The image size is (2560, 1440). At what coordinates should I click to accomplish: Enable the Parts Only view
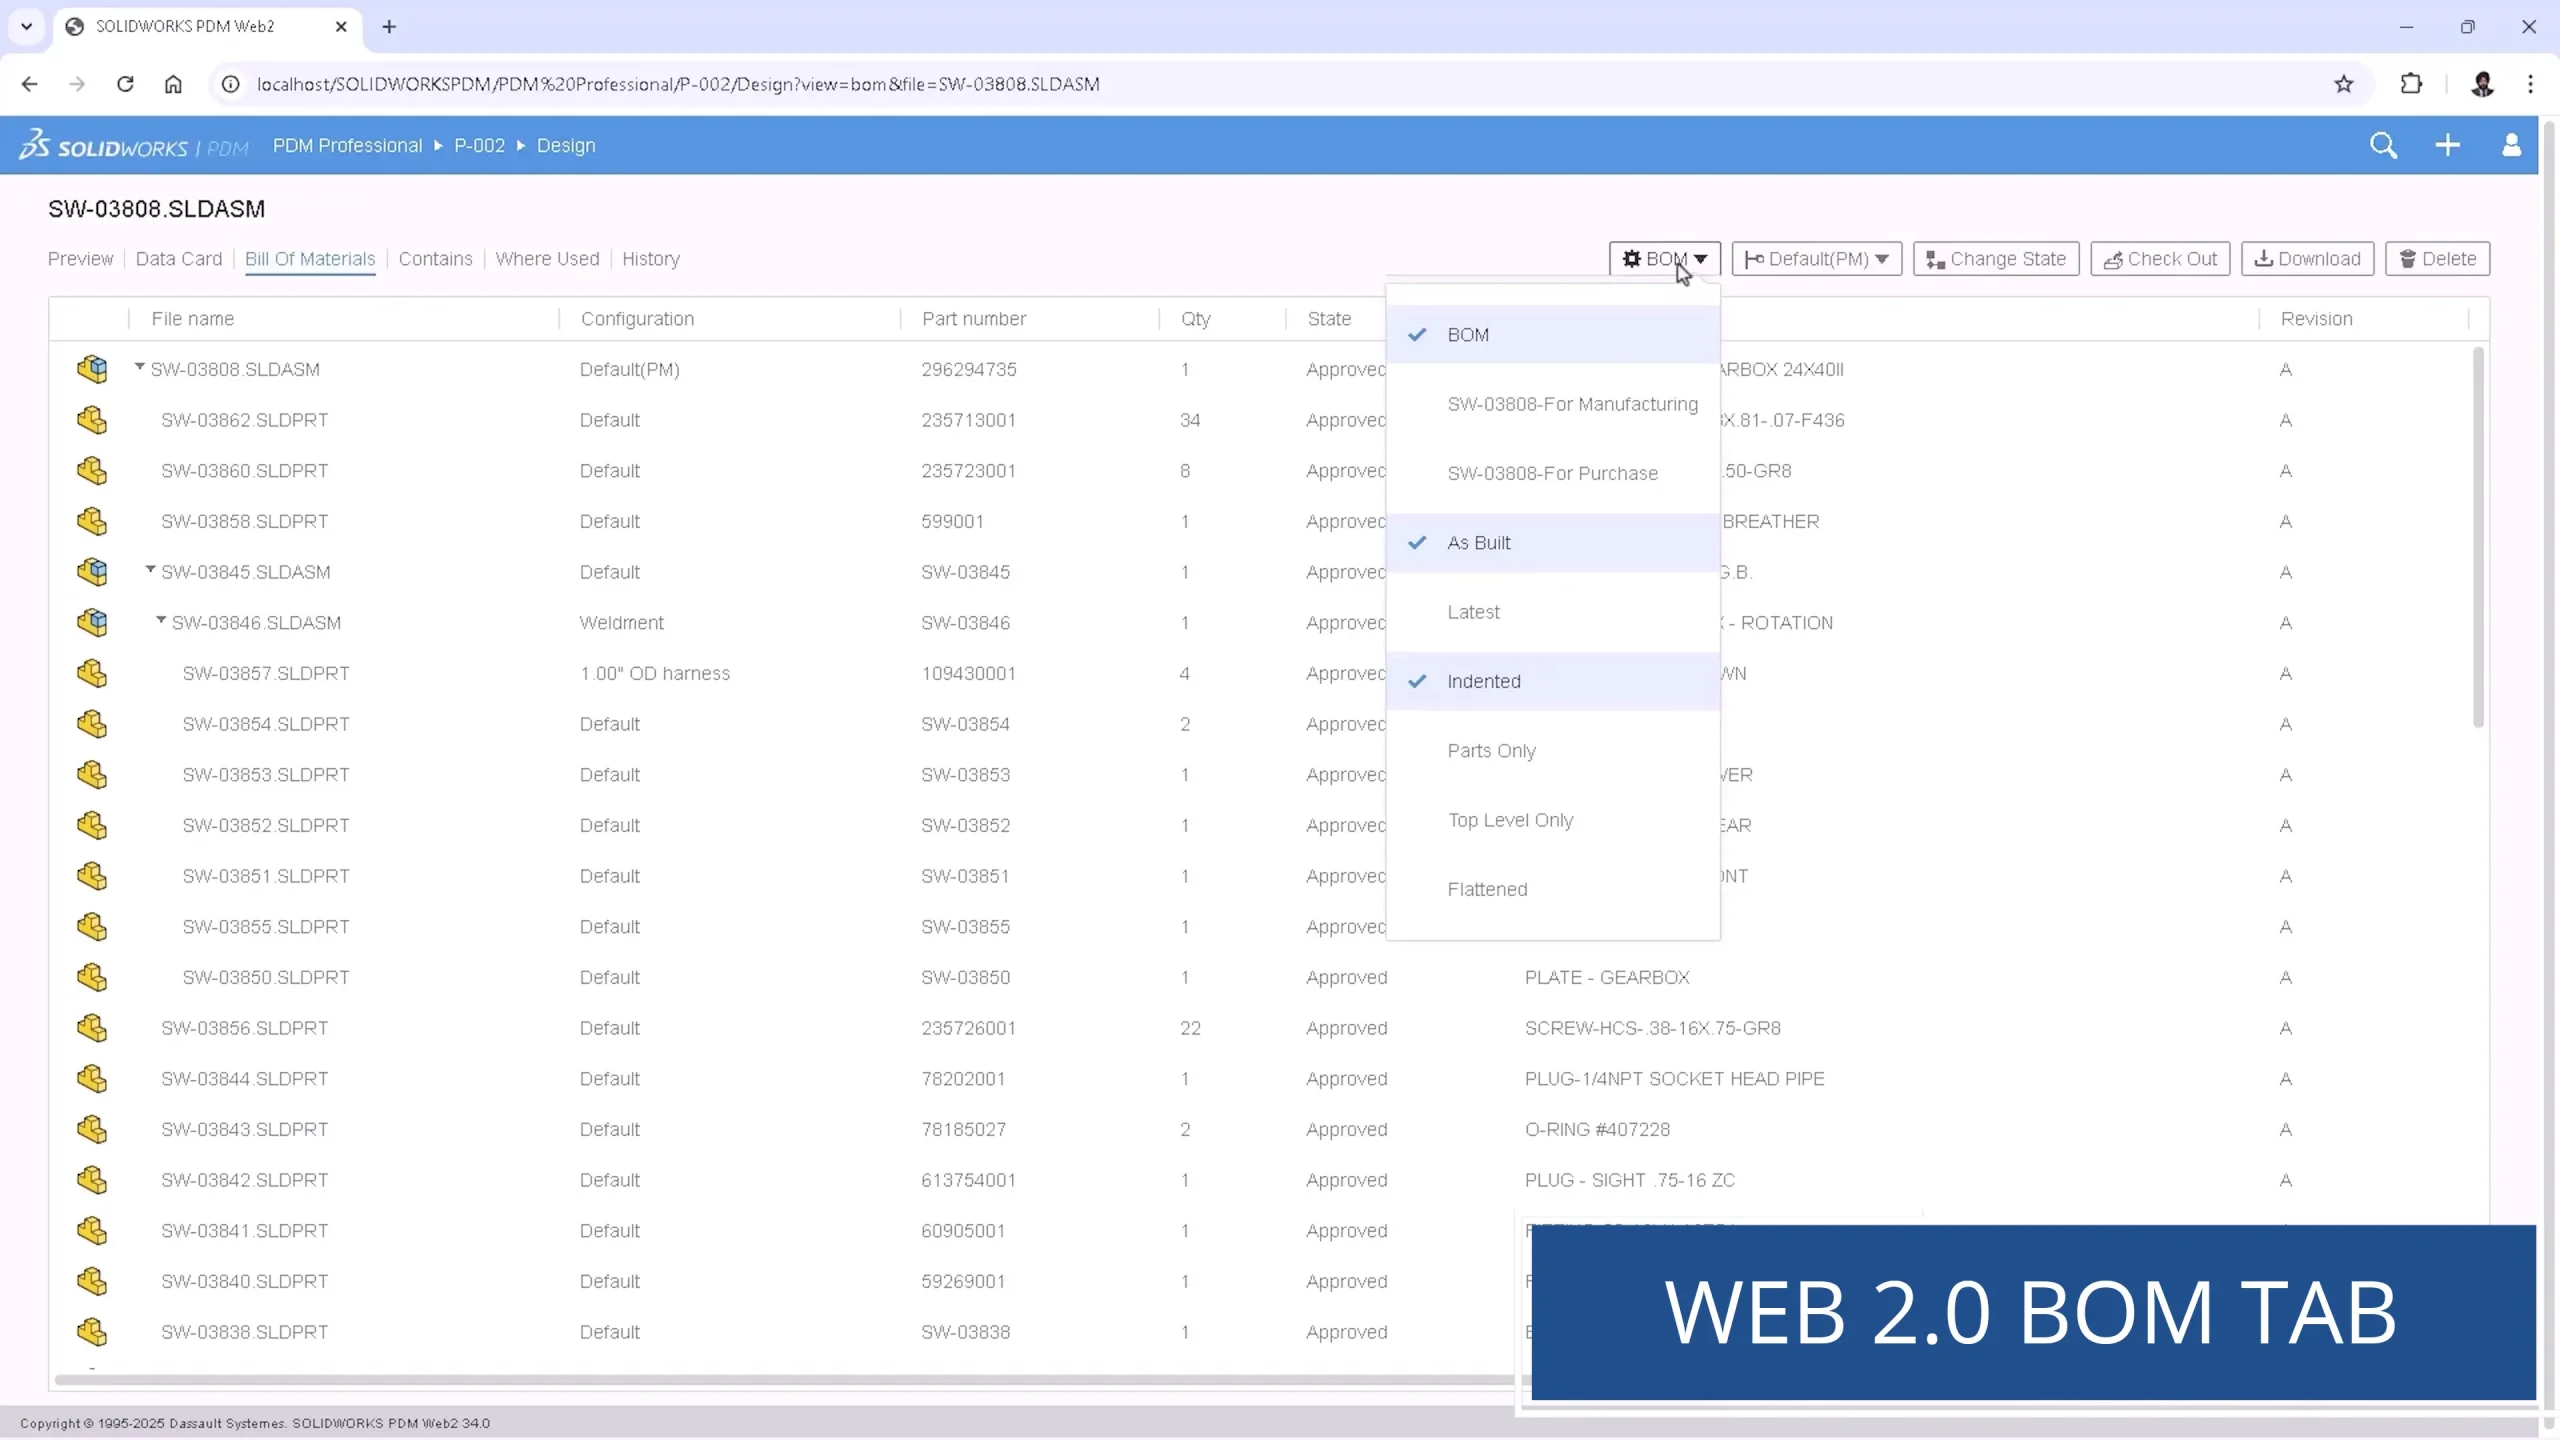point(1491,751)
